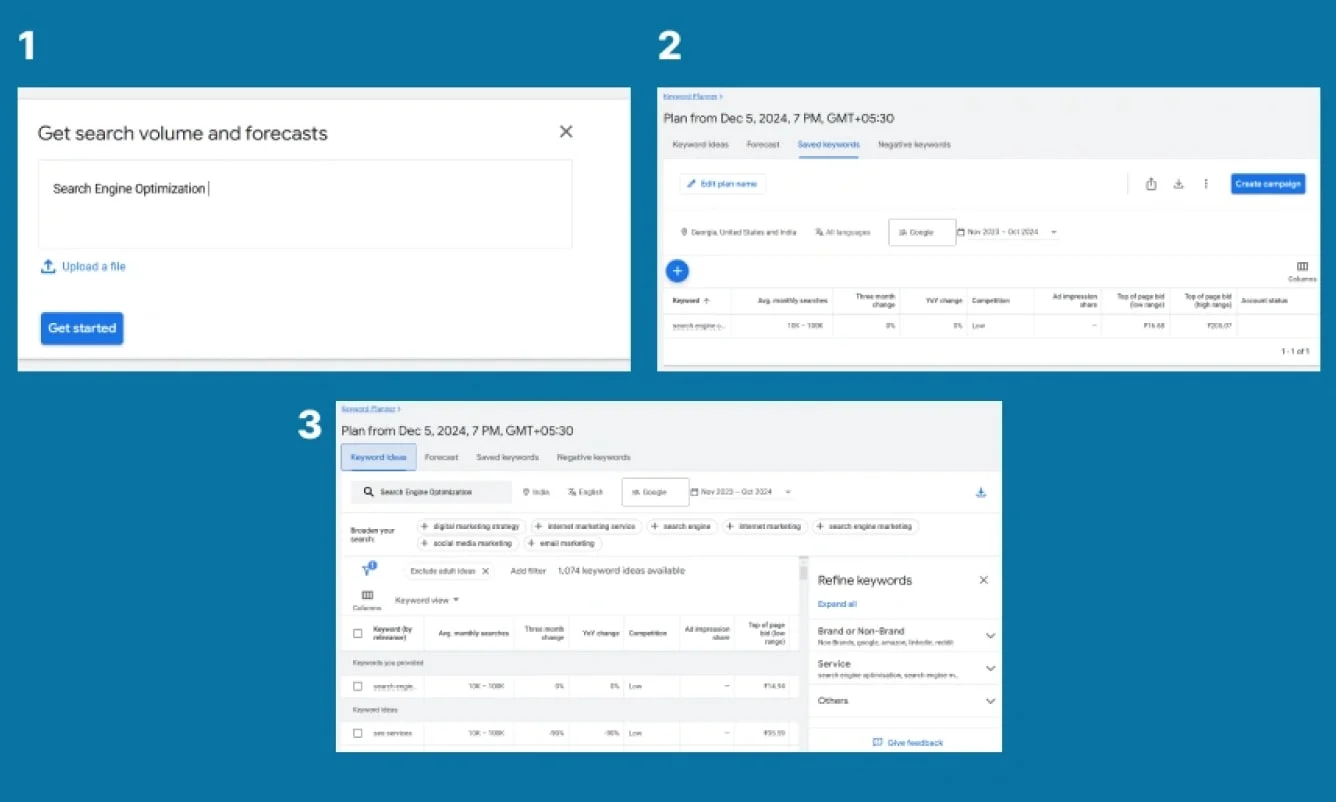The image size is (1336, 802).
Task: Close the Get search volume dialog
Action: point(566,132)
